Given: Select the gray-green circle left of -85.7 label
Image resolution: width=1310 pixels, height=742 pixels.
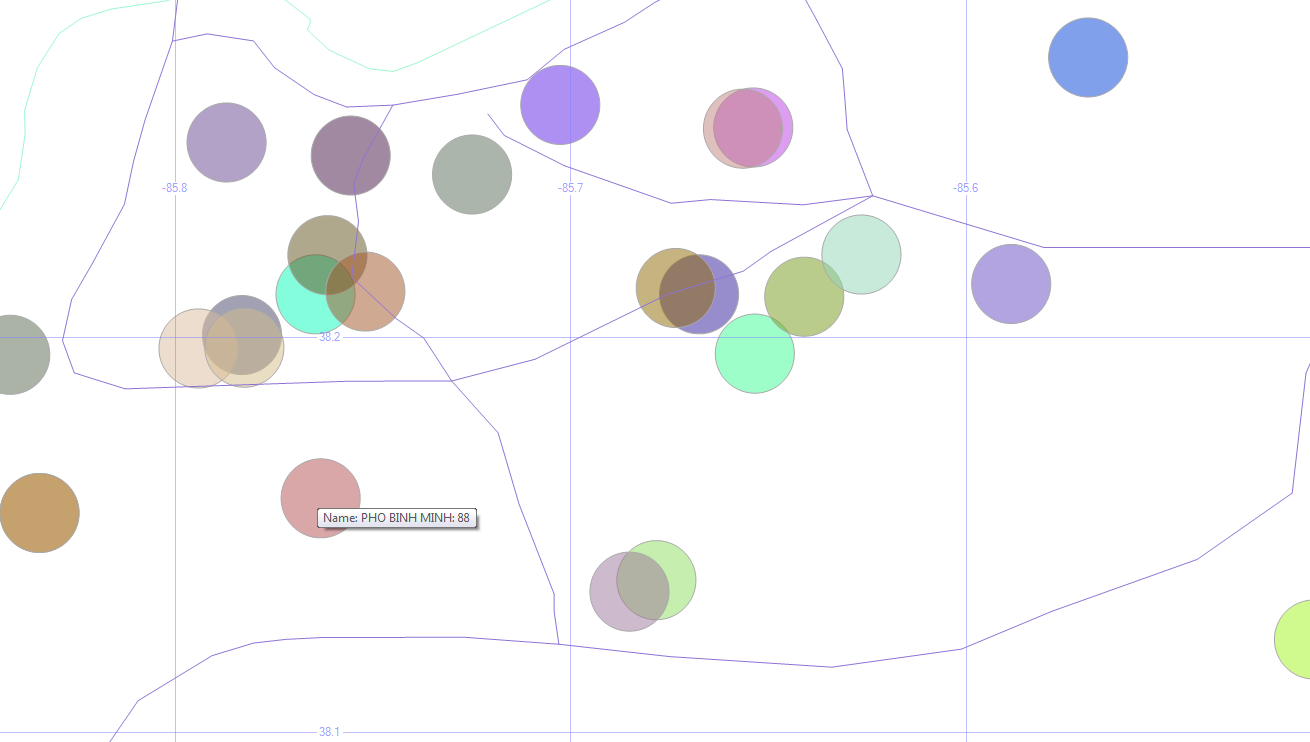Looking at the screenshot, I should pyautogui.click(x=472, y=175).
